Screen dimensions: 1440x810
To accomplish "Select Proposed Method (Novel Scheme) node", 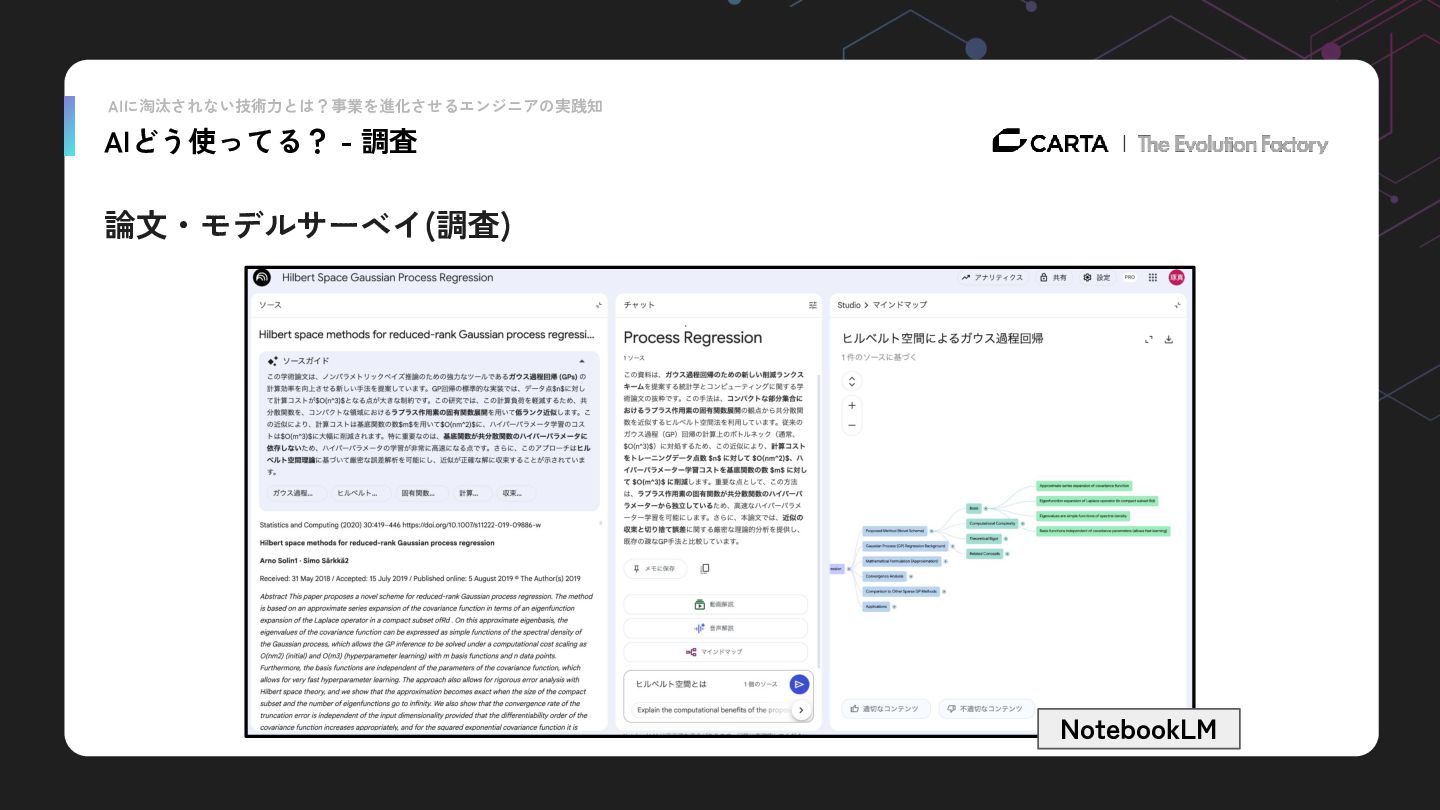I will [x=895, y=531].
